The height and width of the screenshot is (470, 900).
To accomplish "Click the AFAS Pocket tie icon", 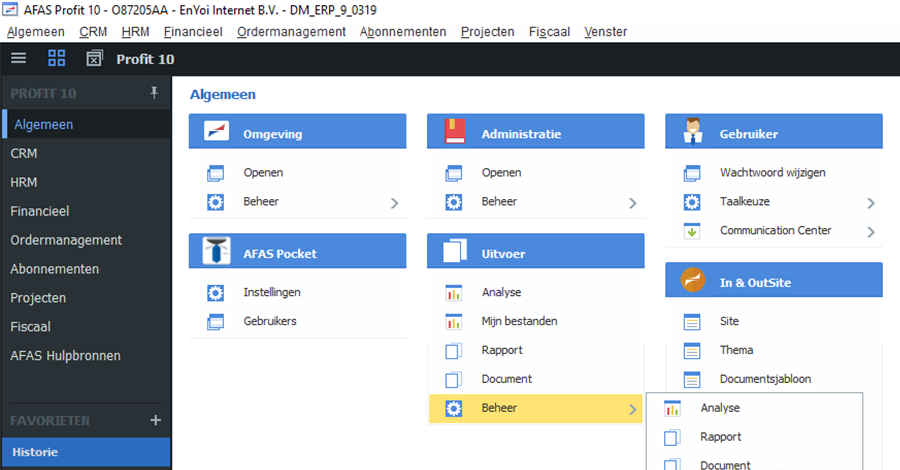I will coord(216,251).
